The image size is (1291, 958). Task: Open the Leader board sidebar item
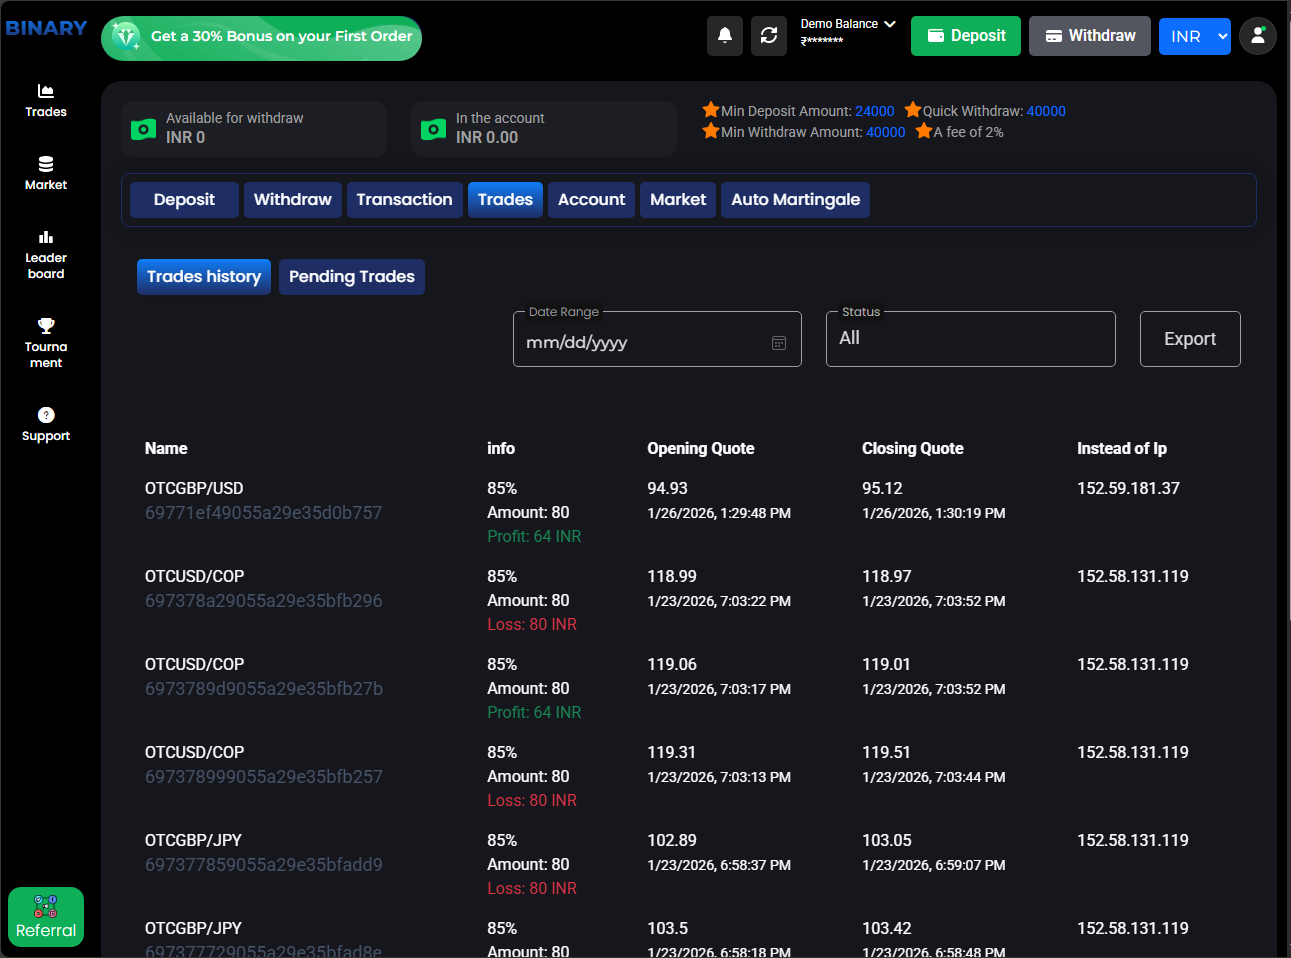pyautogui.click(x=46, y=255)
